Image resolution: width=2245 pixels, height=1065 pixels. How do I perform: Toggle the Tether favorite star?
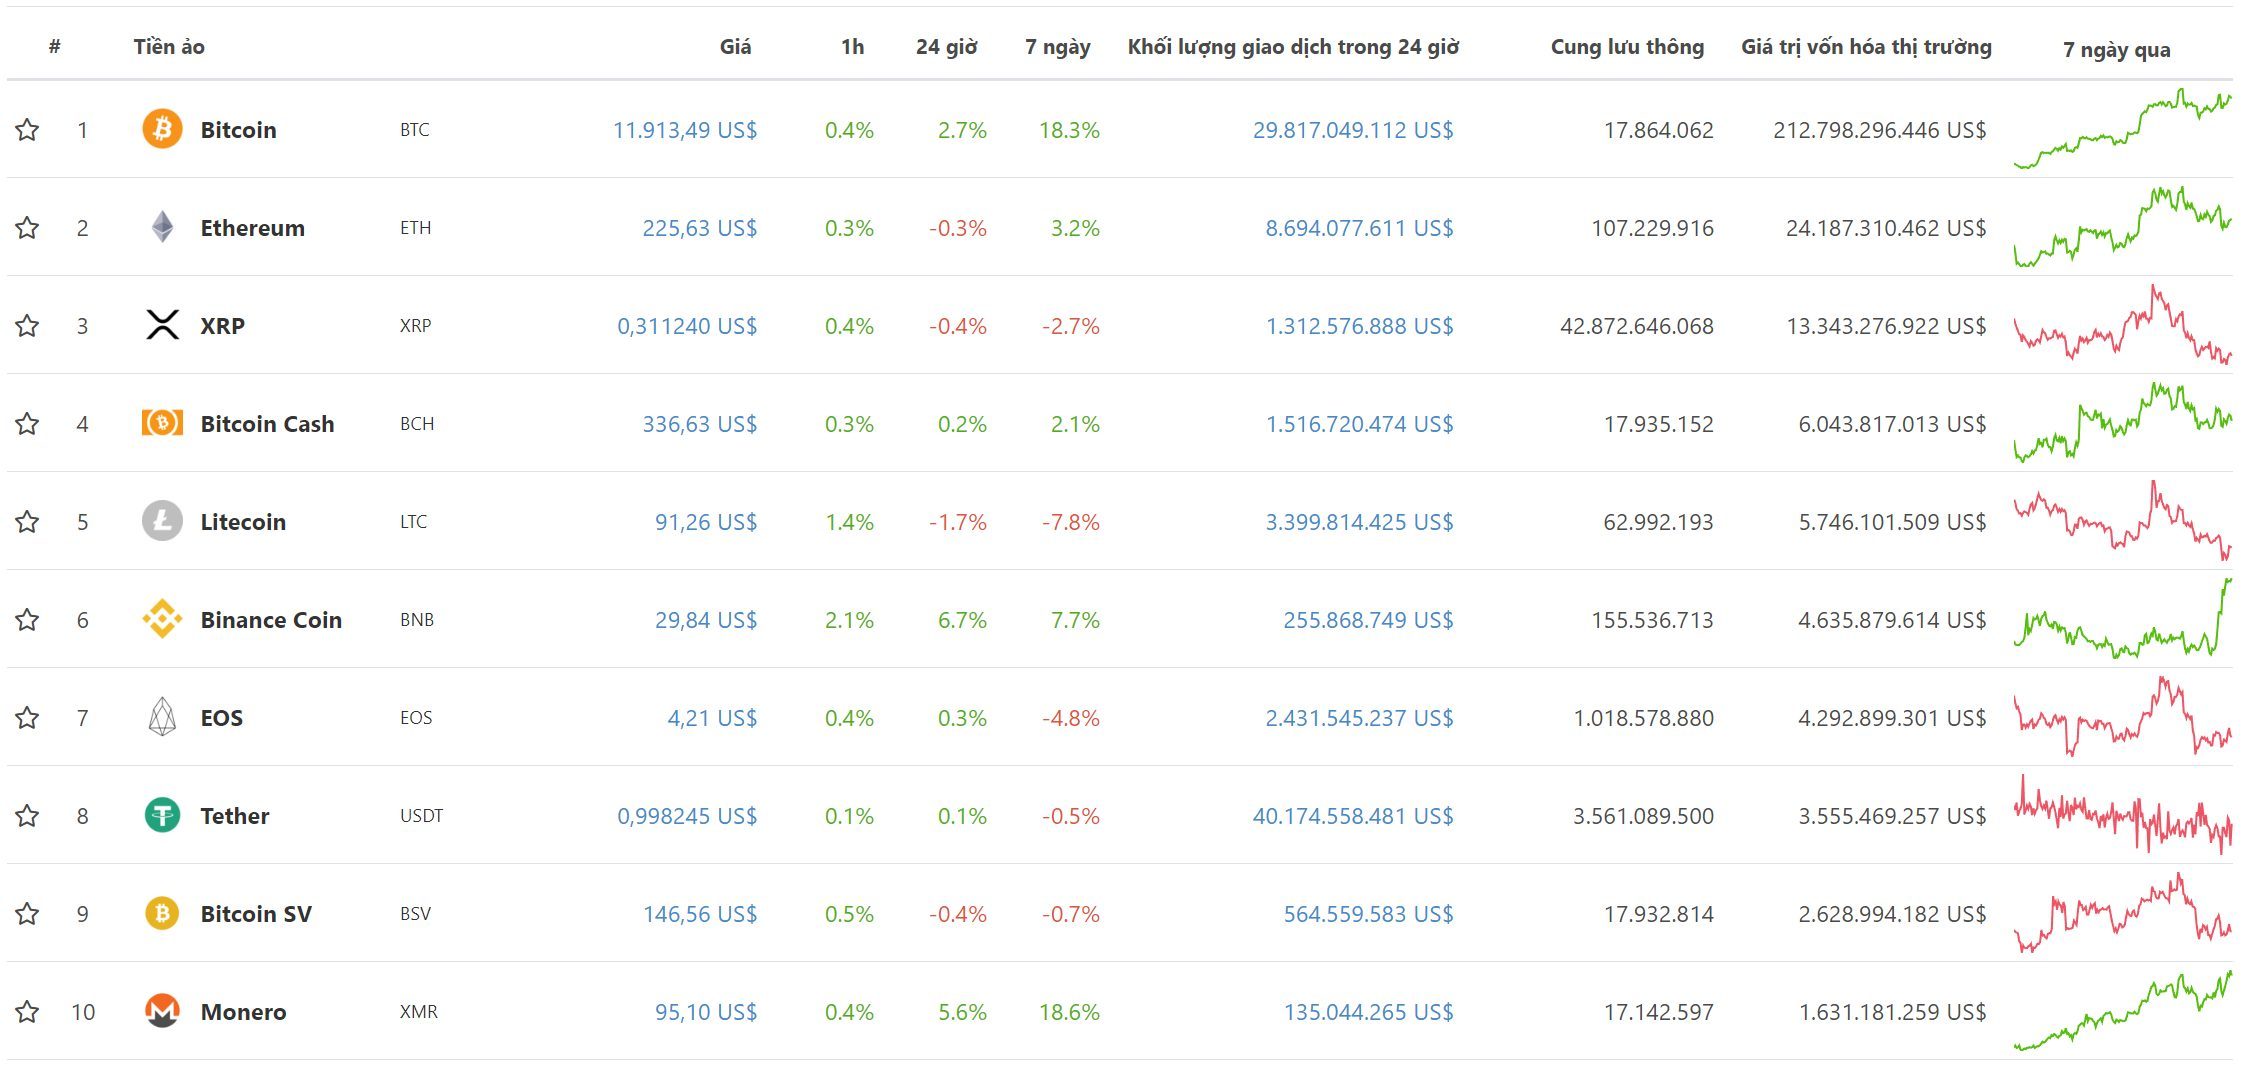coord(27,815)
